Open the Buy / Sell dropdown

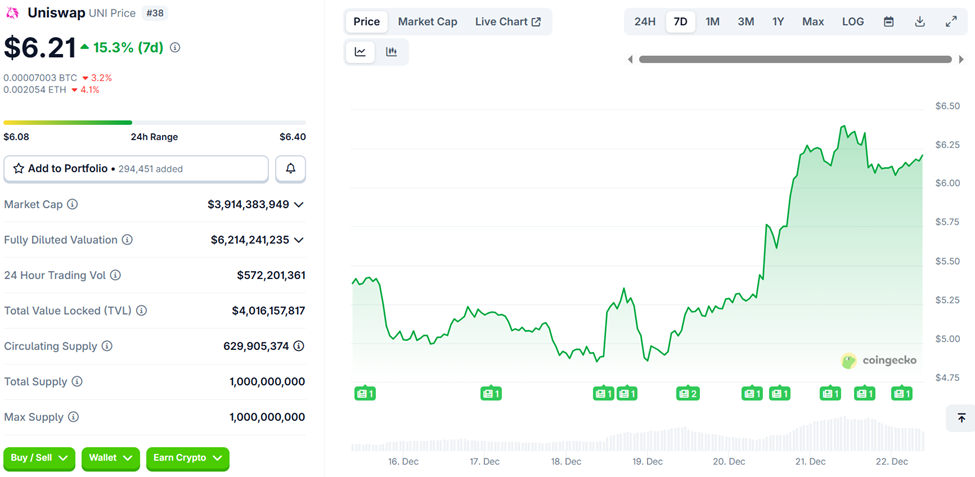click(40, 458)
